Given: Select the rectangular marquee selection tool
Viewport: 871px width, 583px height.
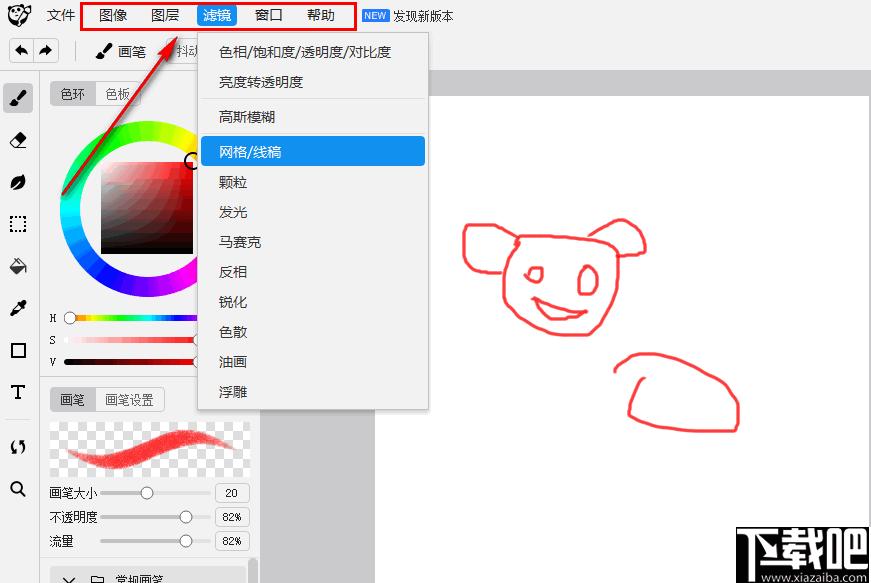Looking at the screenshot, I should click(18, 224).
